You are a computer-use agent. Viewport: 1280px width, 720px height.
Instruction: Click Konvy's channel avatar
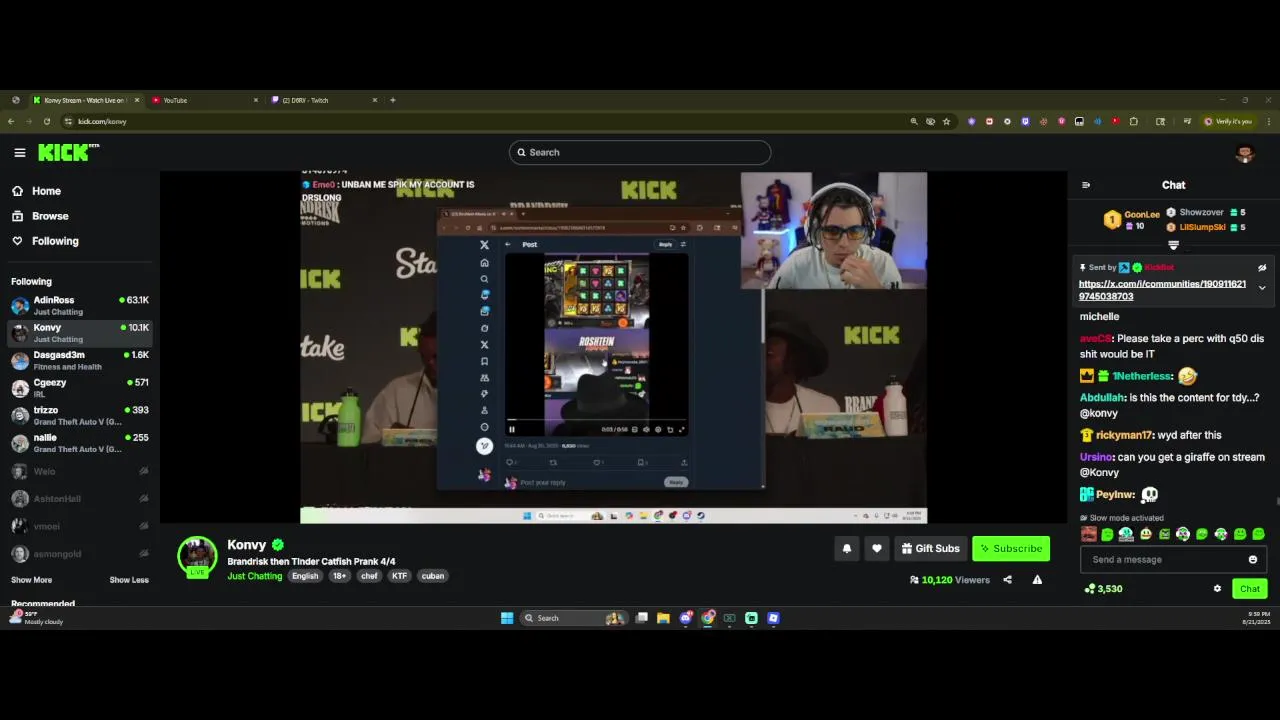click(x=197, y=557)
